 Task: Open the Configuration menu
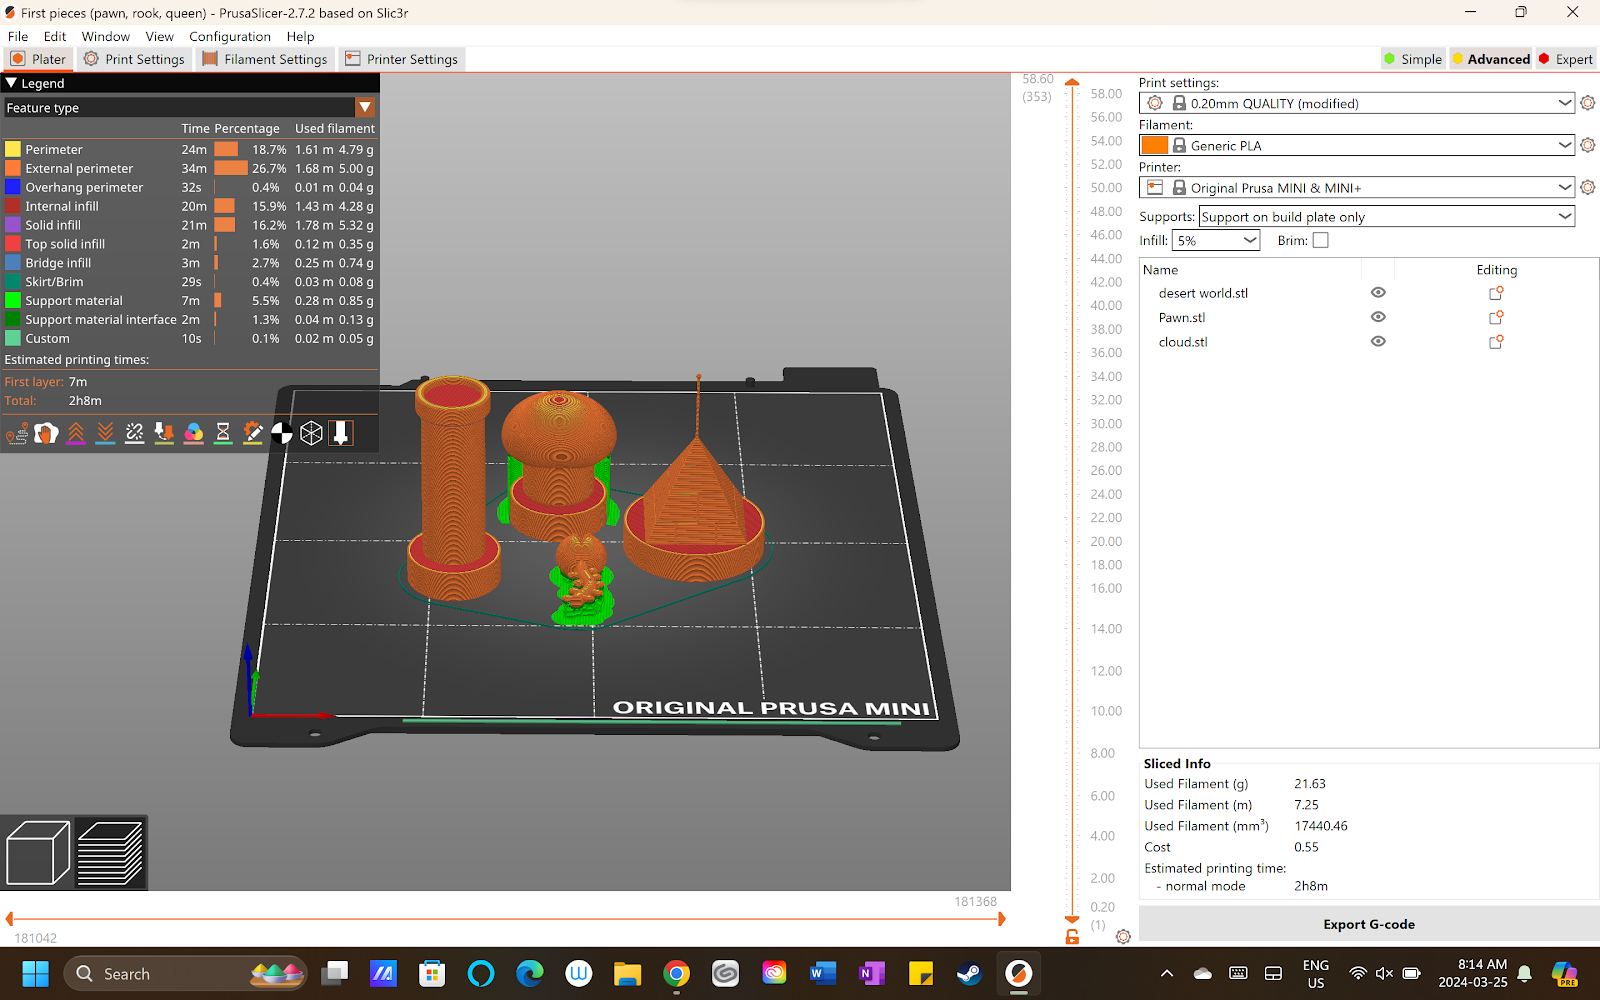click(x=230, y=36)
